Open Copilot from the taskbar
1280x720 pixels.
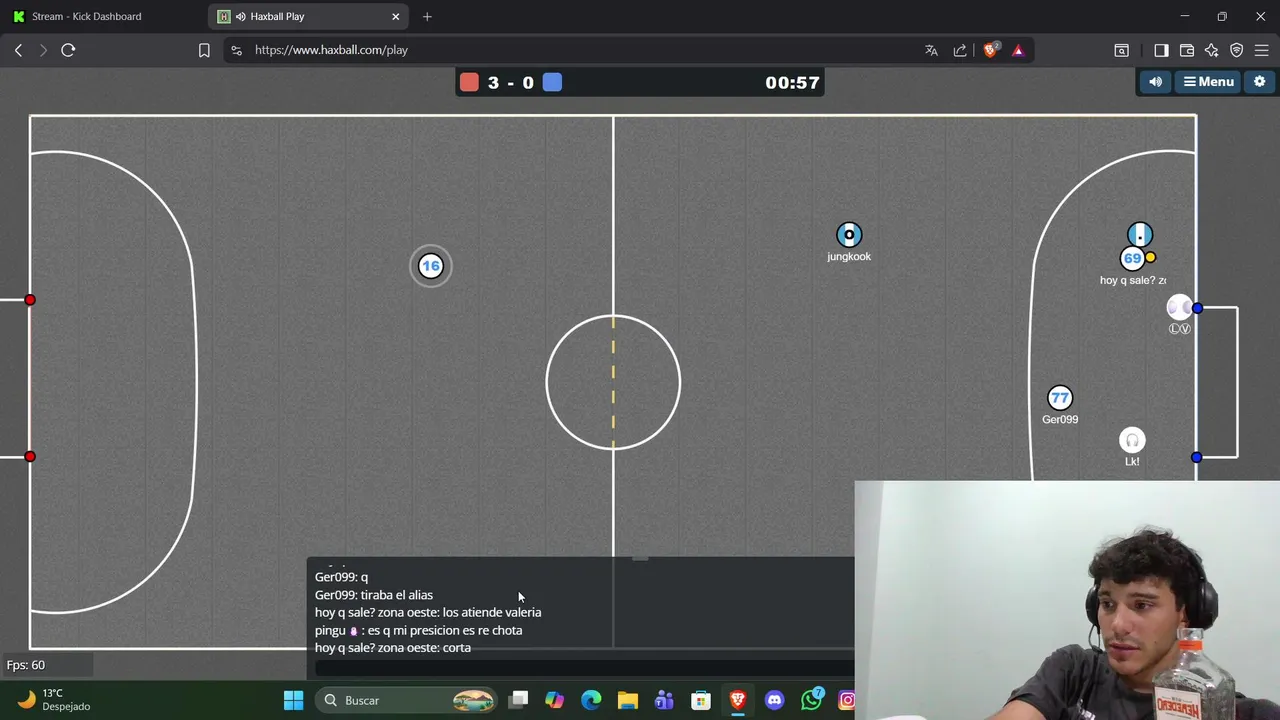(x=554, y=700)
